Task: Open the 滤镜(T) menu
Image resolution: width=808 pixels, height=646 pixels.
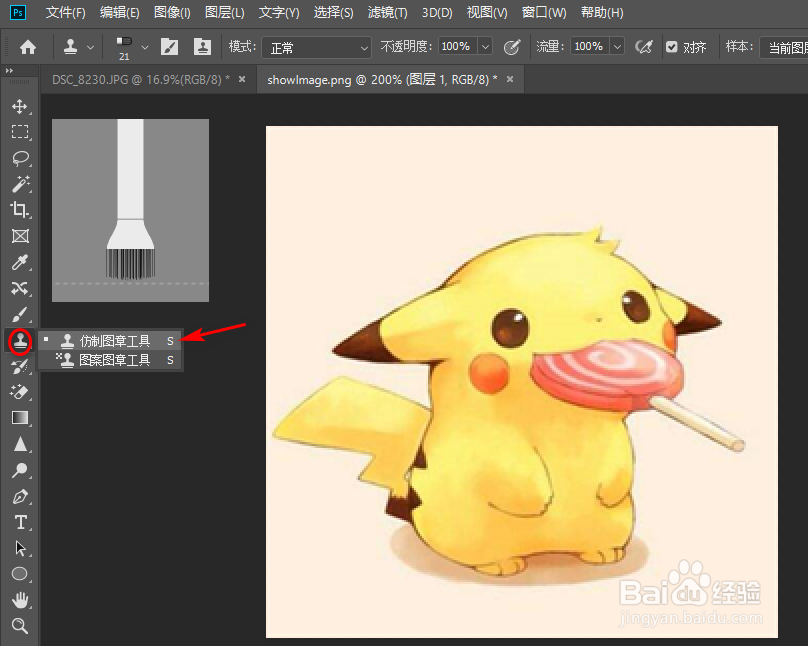Action: click(x=388, y=12)
